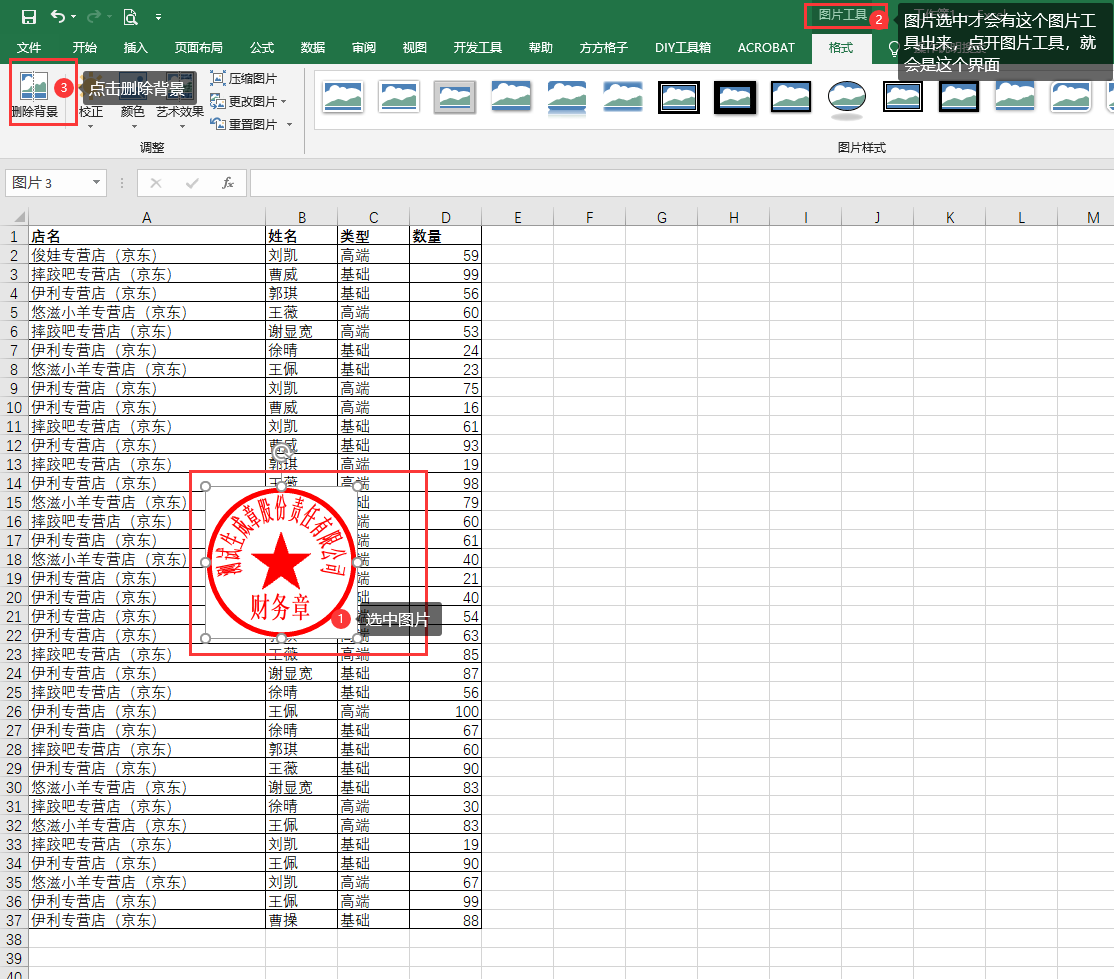
Task: Click the top-left sizing handle of picture
Action: tap(205, 486)
